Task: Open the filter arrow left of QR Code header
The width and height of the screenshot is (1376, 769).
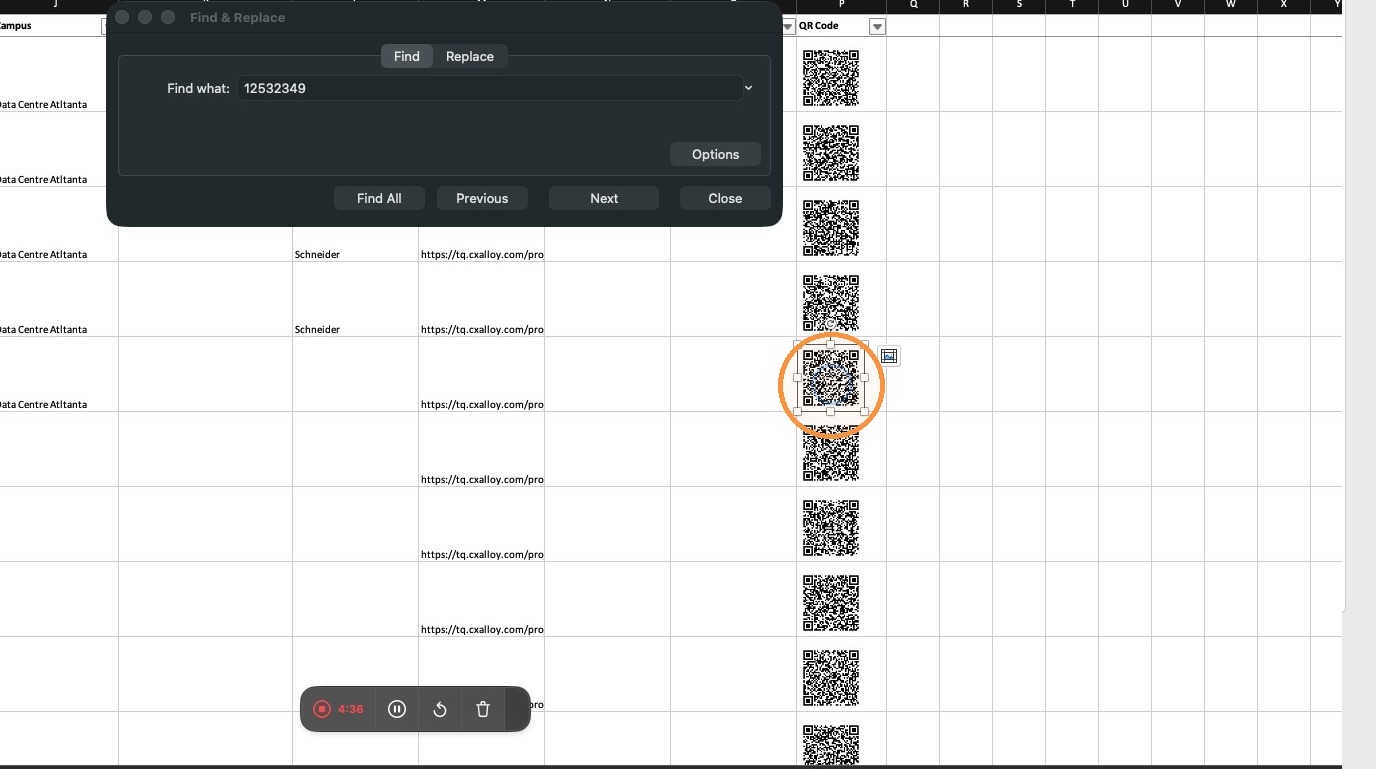Action: pos(788,26)
